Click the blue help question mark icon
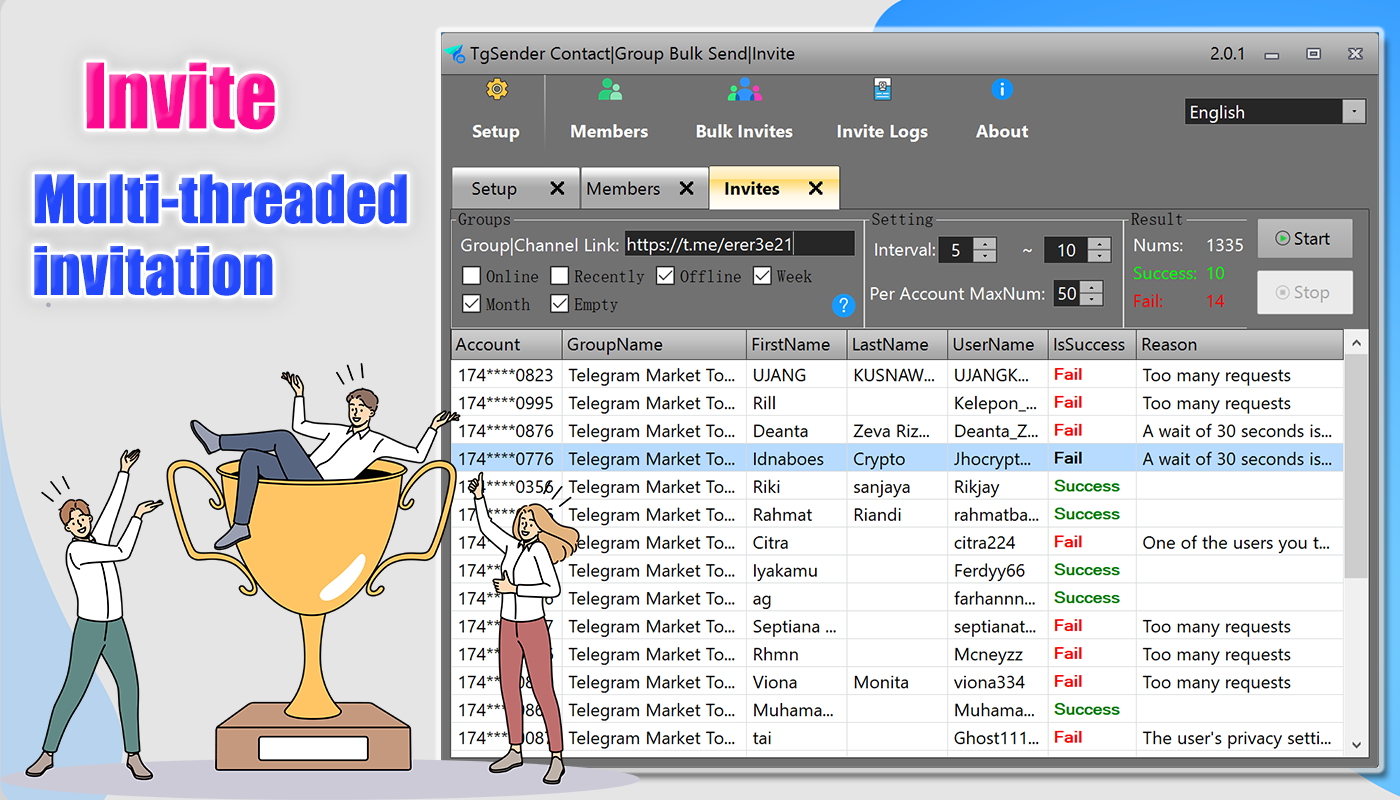This screenshot has height=800, width=1400. click(844, 305)
